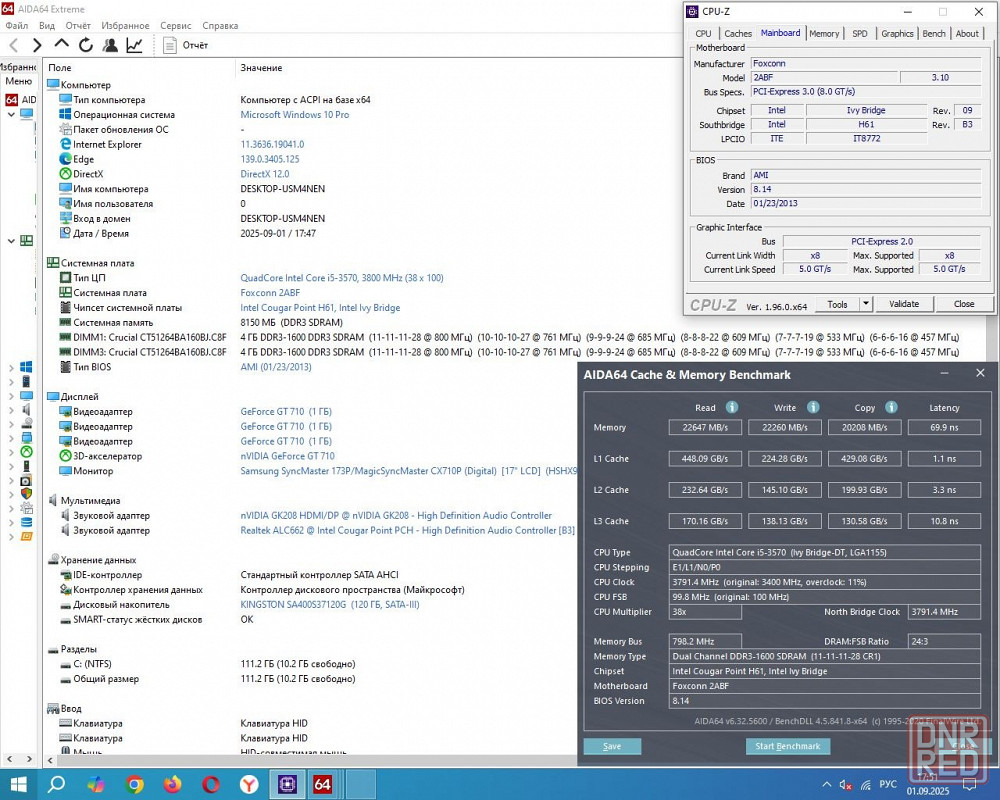Open the user-shaped toolbar icon in AIDA64
Image resolution: width=1000 pixels, height=800 pixels.
coord(110,45)
